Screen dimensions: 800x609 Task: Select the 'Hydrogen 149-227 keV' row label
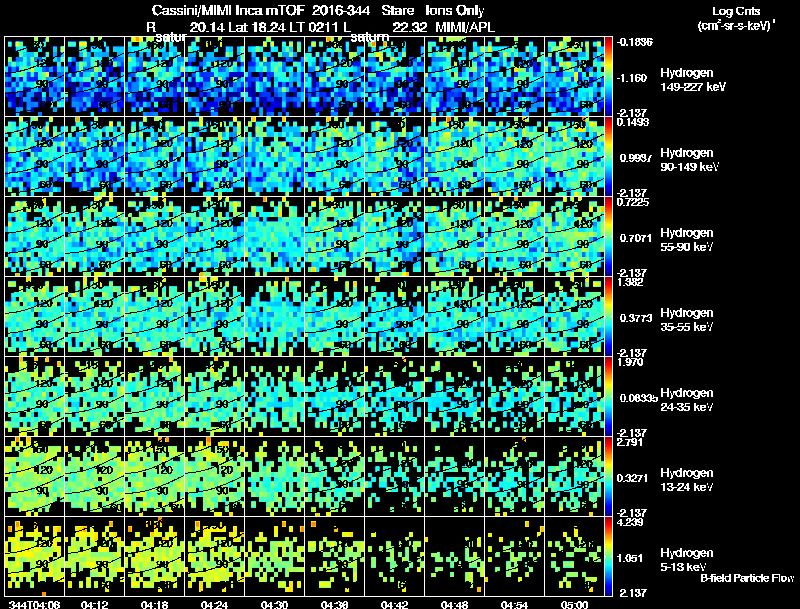[x=692, y=80]
